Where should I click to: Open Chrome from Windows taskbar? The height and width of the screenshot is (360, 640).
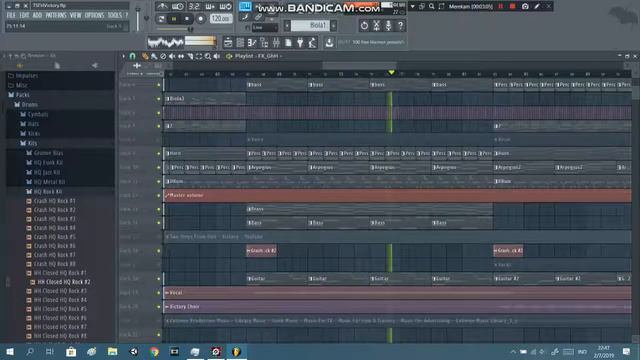coord(154,351)
